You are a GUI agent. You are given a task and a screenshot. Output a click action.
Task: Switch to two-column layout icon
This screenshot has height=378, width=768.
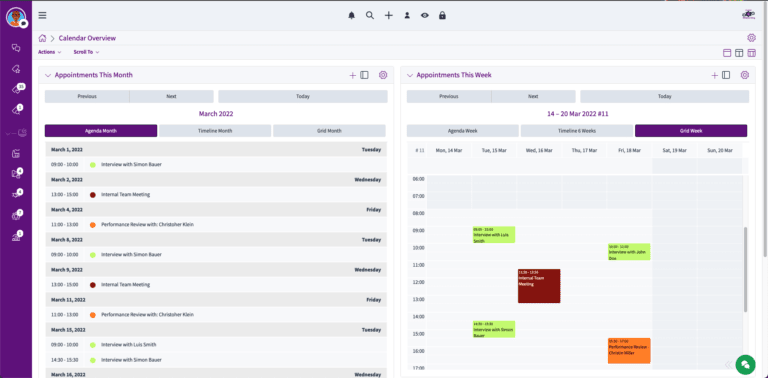[x=739, y=53]
